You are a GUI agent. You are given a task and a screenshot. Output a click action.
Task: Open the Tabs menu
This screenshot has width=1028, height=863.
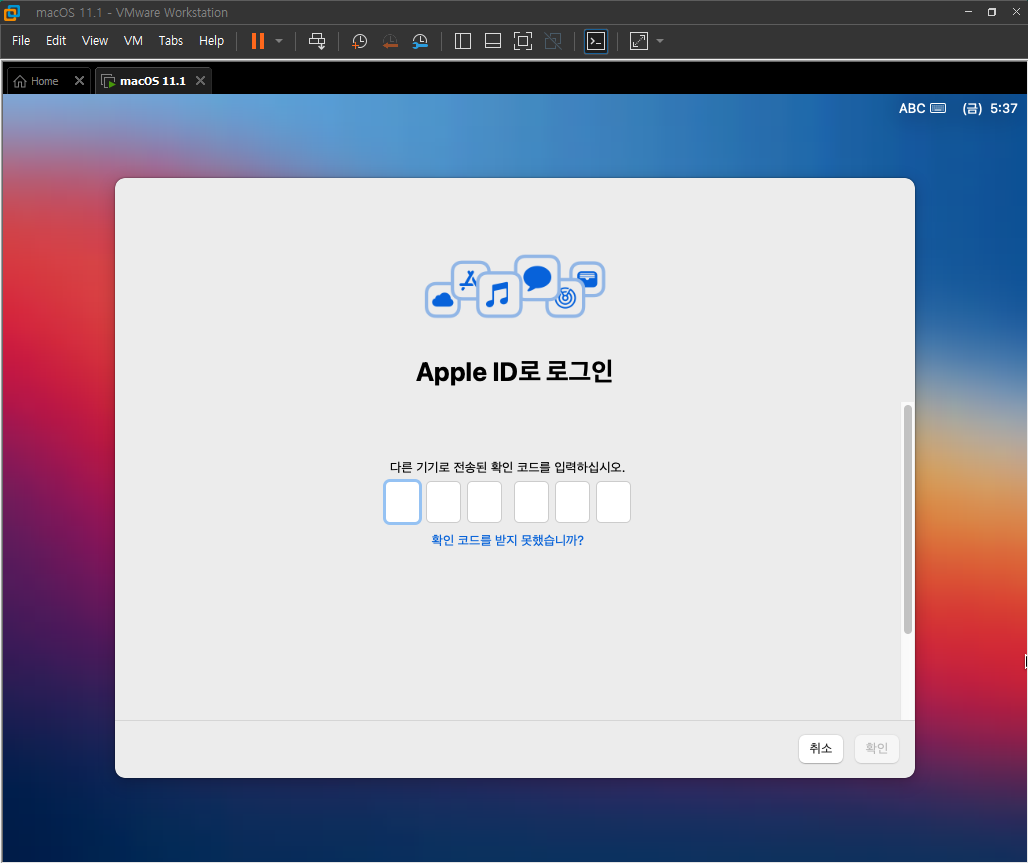click(x=170, y=41)
